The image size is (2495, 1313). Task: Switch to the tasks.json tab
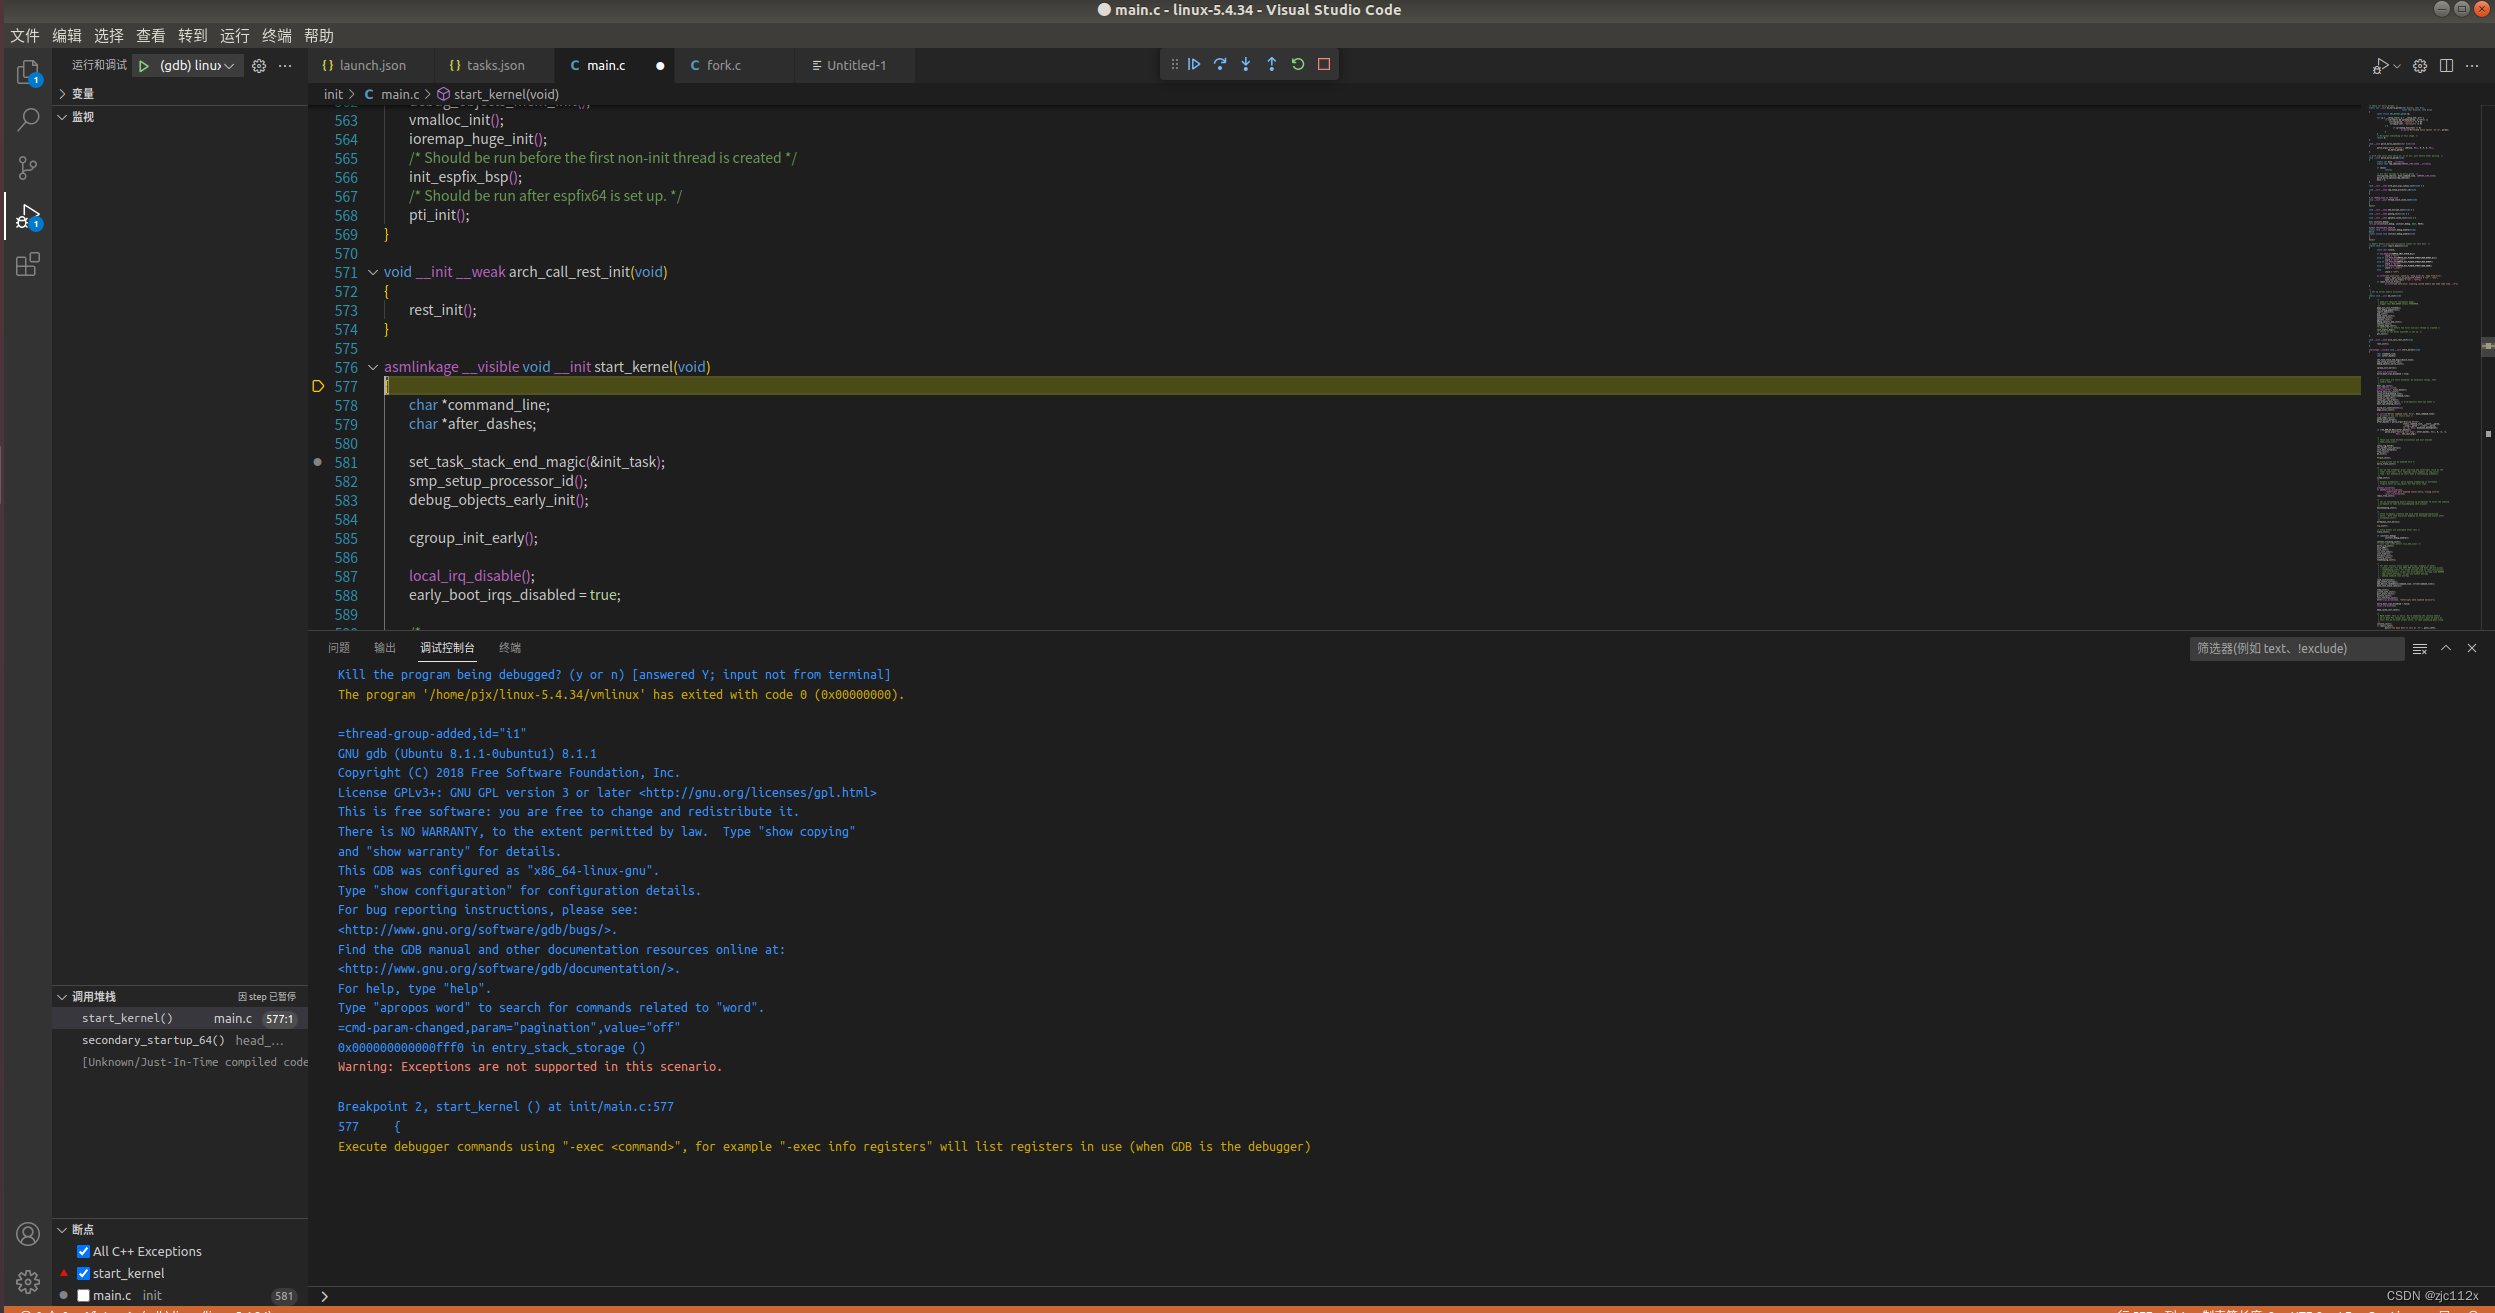coord(494,66)
